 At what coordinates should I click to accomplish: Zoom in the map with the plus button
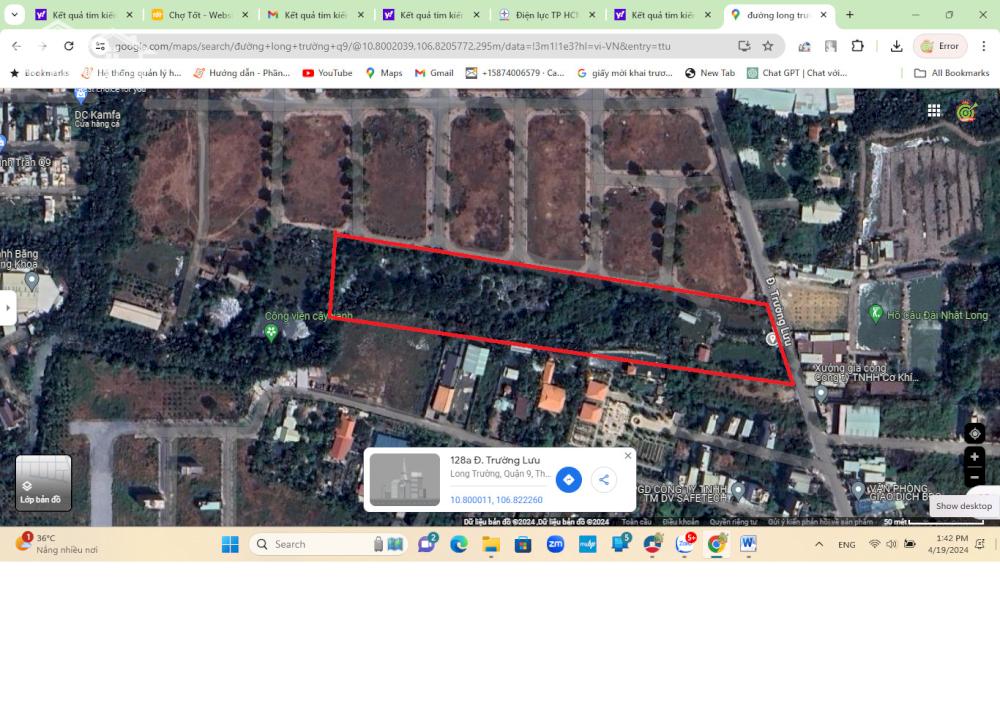(x=974, y=457)
